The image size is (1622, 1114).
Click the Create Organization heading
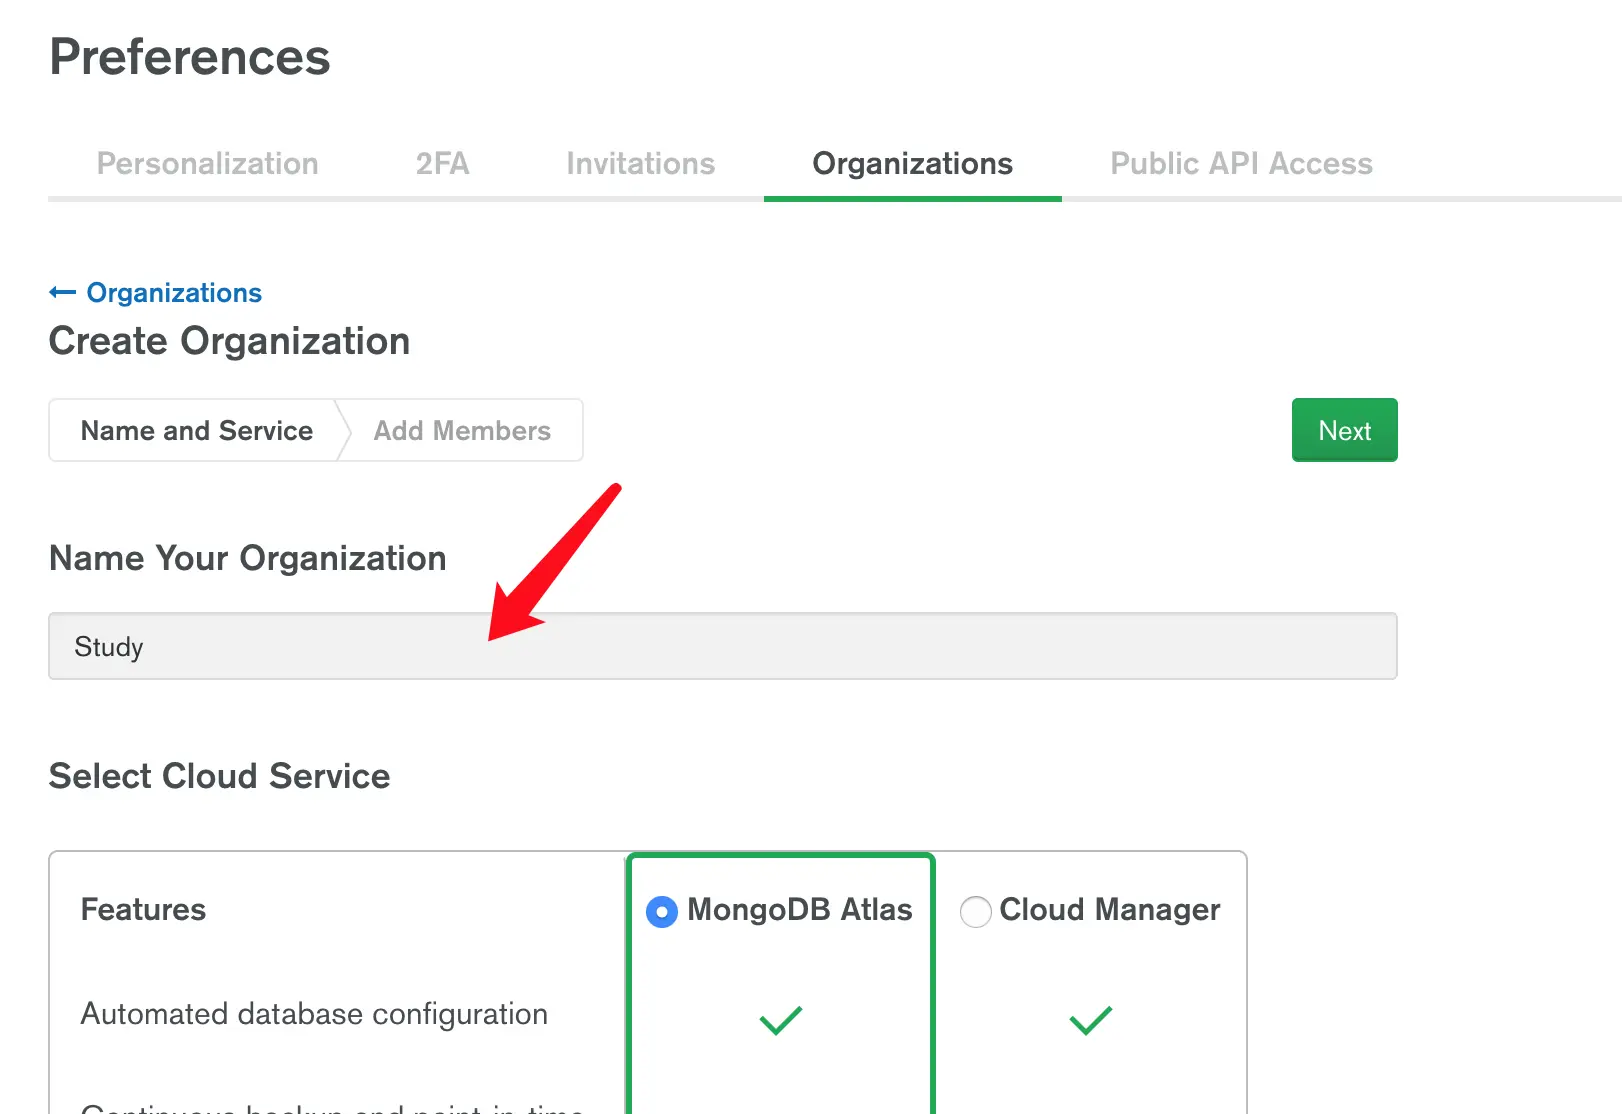(x=229, y=341)
